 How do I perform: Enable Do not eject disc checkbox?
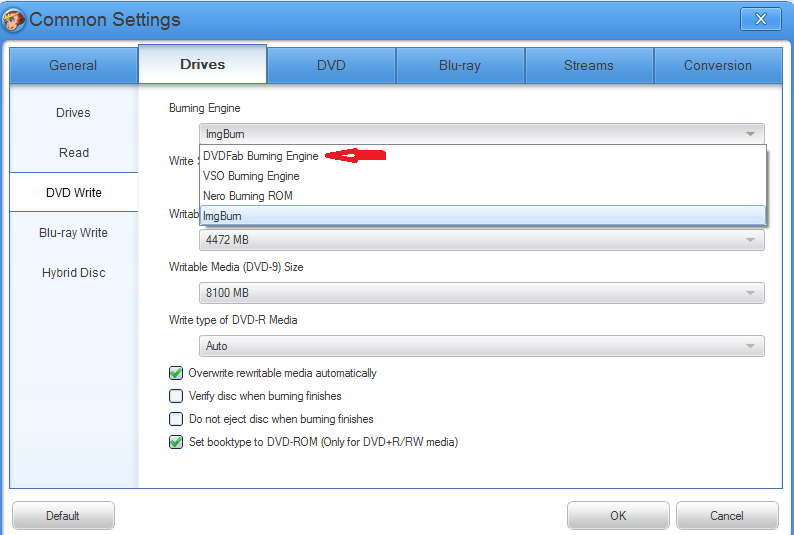click(176, 419)
